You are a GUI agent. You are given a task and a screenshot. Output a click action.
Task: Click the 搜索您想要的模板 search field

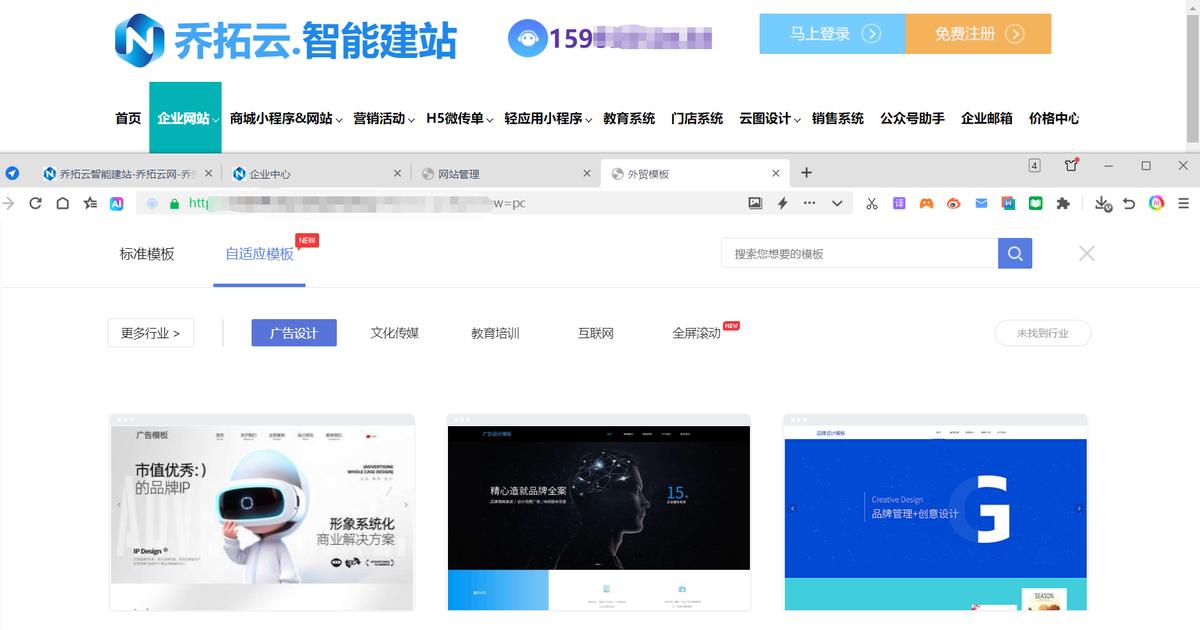[x=860, y=253]
